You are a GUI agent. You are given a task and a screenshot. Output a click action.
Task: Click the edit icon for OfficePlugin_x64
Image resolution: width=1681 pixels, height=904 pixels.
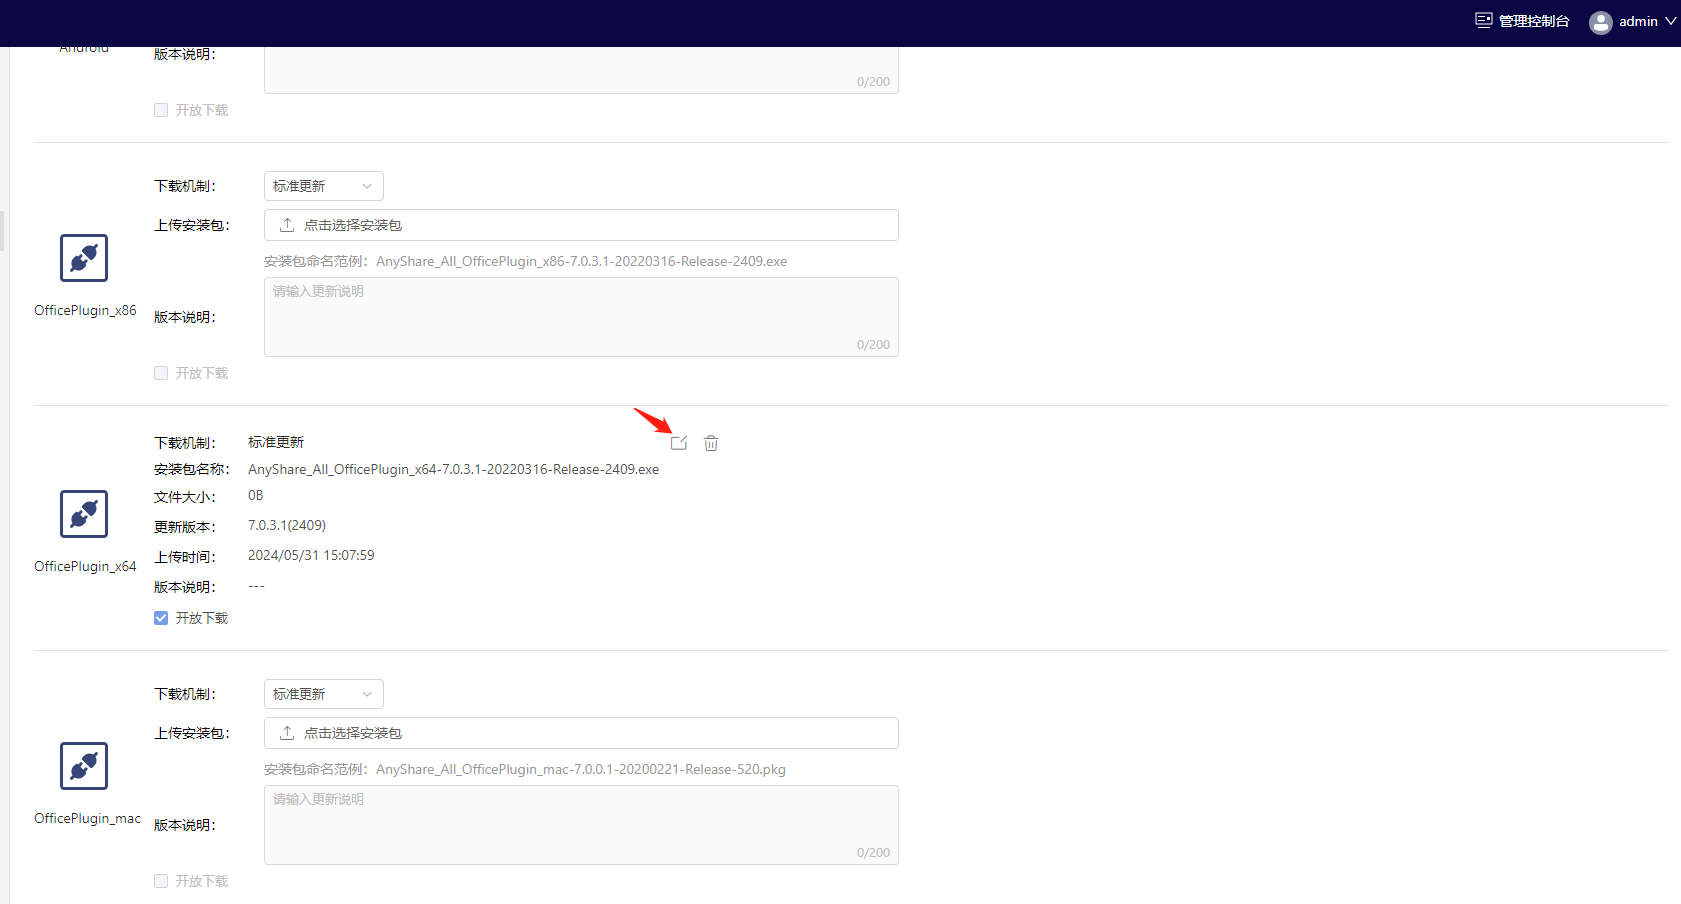pos(679,443)
